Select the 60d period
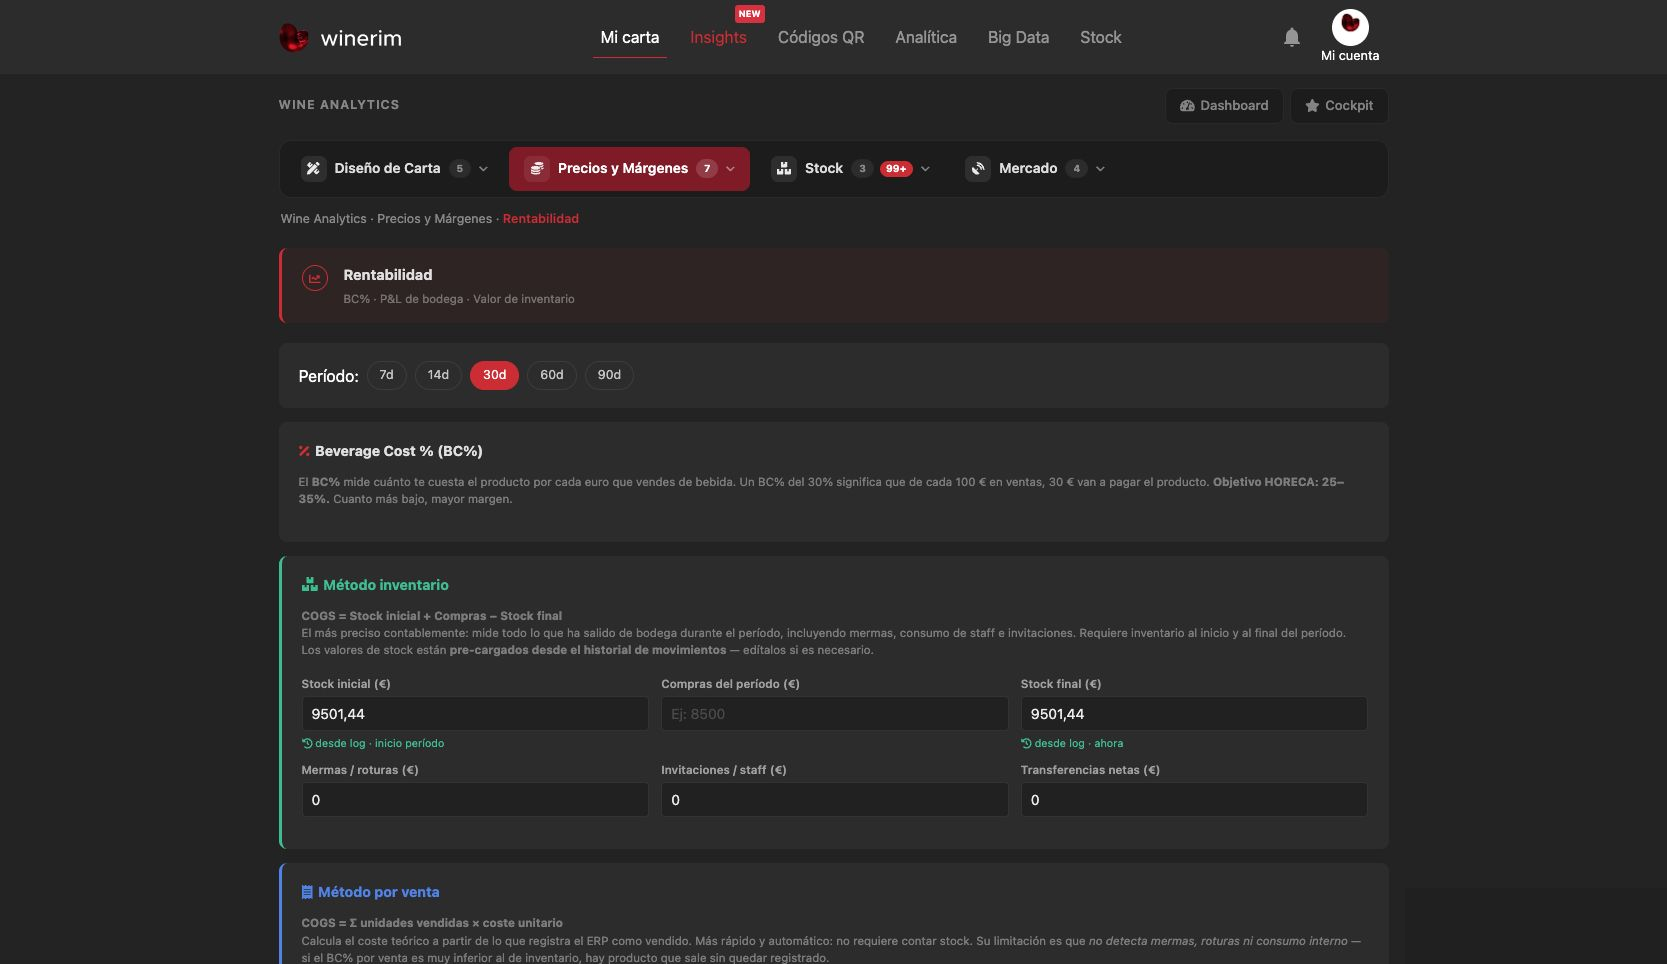The width and height of the screenshot is (1667, 964). (552, 375)
